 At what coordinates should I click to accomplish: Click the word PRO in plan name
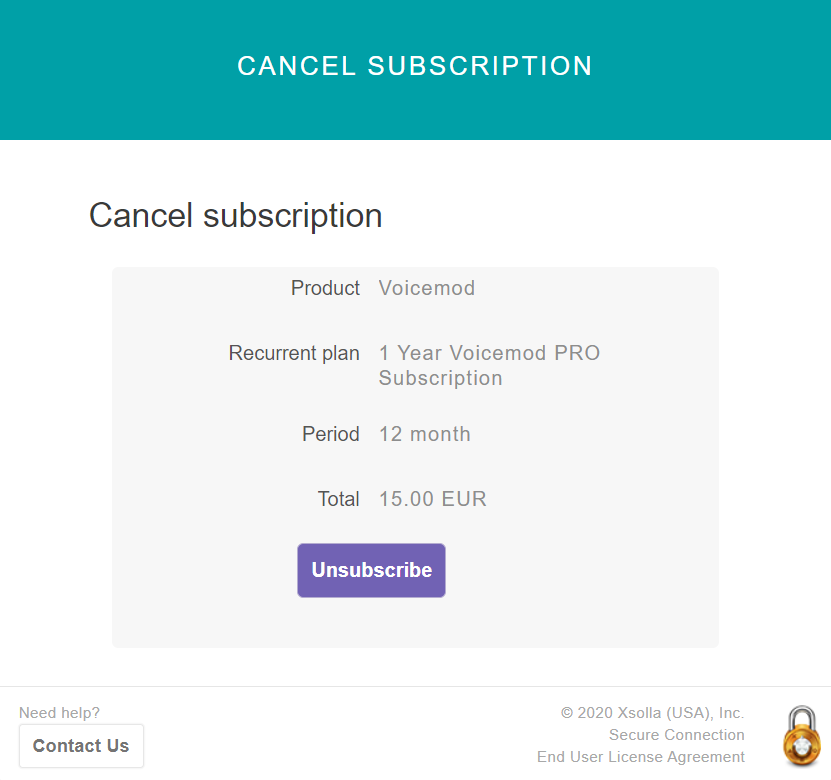pos(577,353)
